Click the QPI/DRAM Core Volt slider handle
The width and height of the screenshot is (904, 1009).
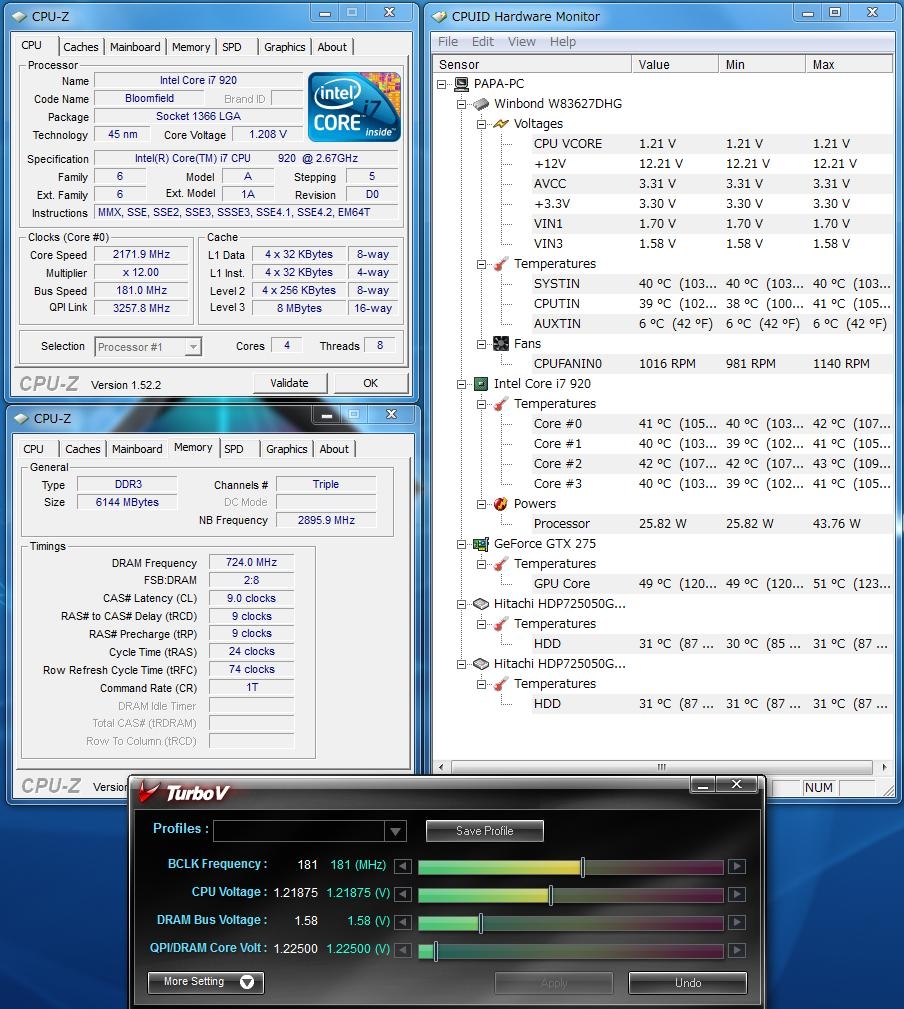pos(436,950)
